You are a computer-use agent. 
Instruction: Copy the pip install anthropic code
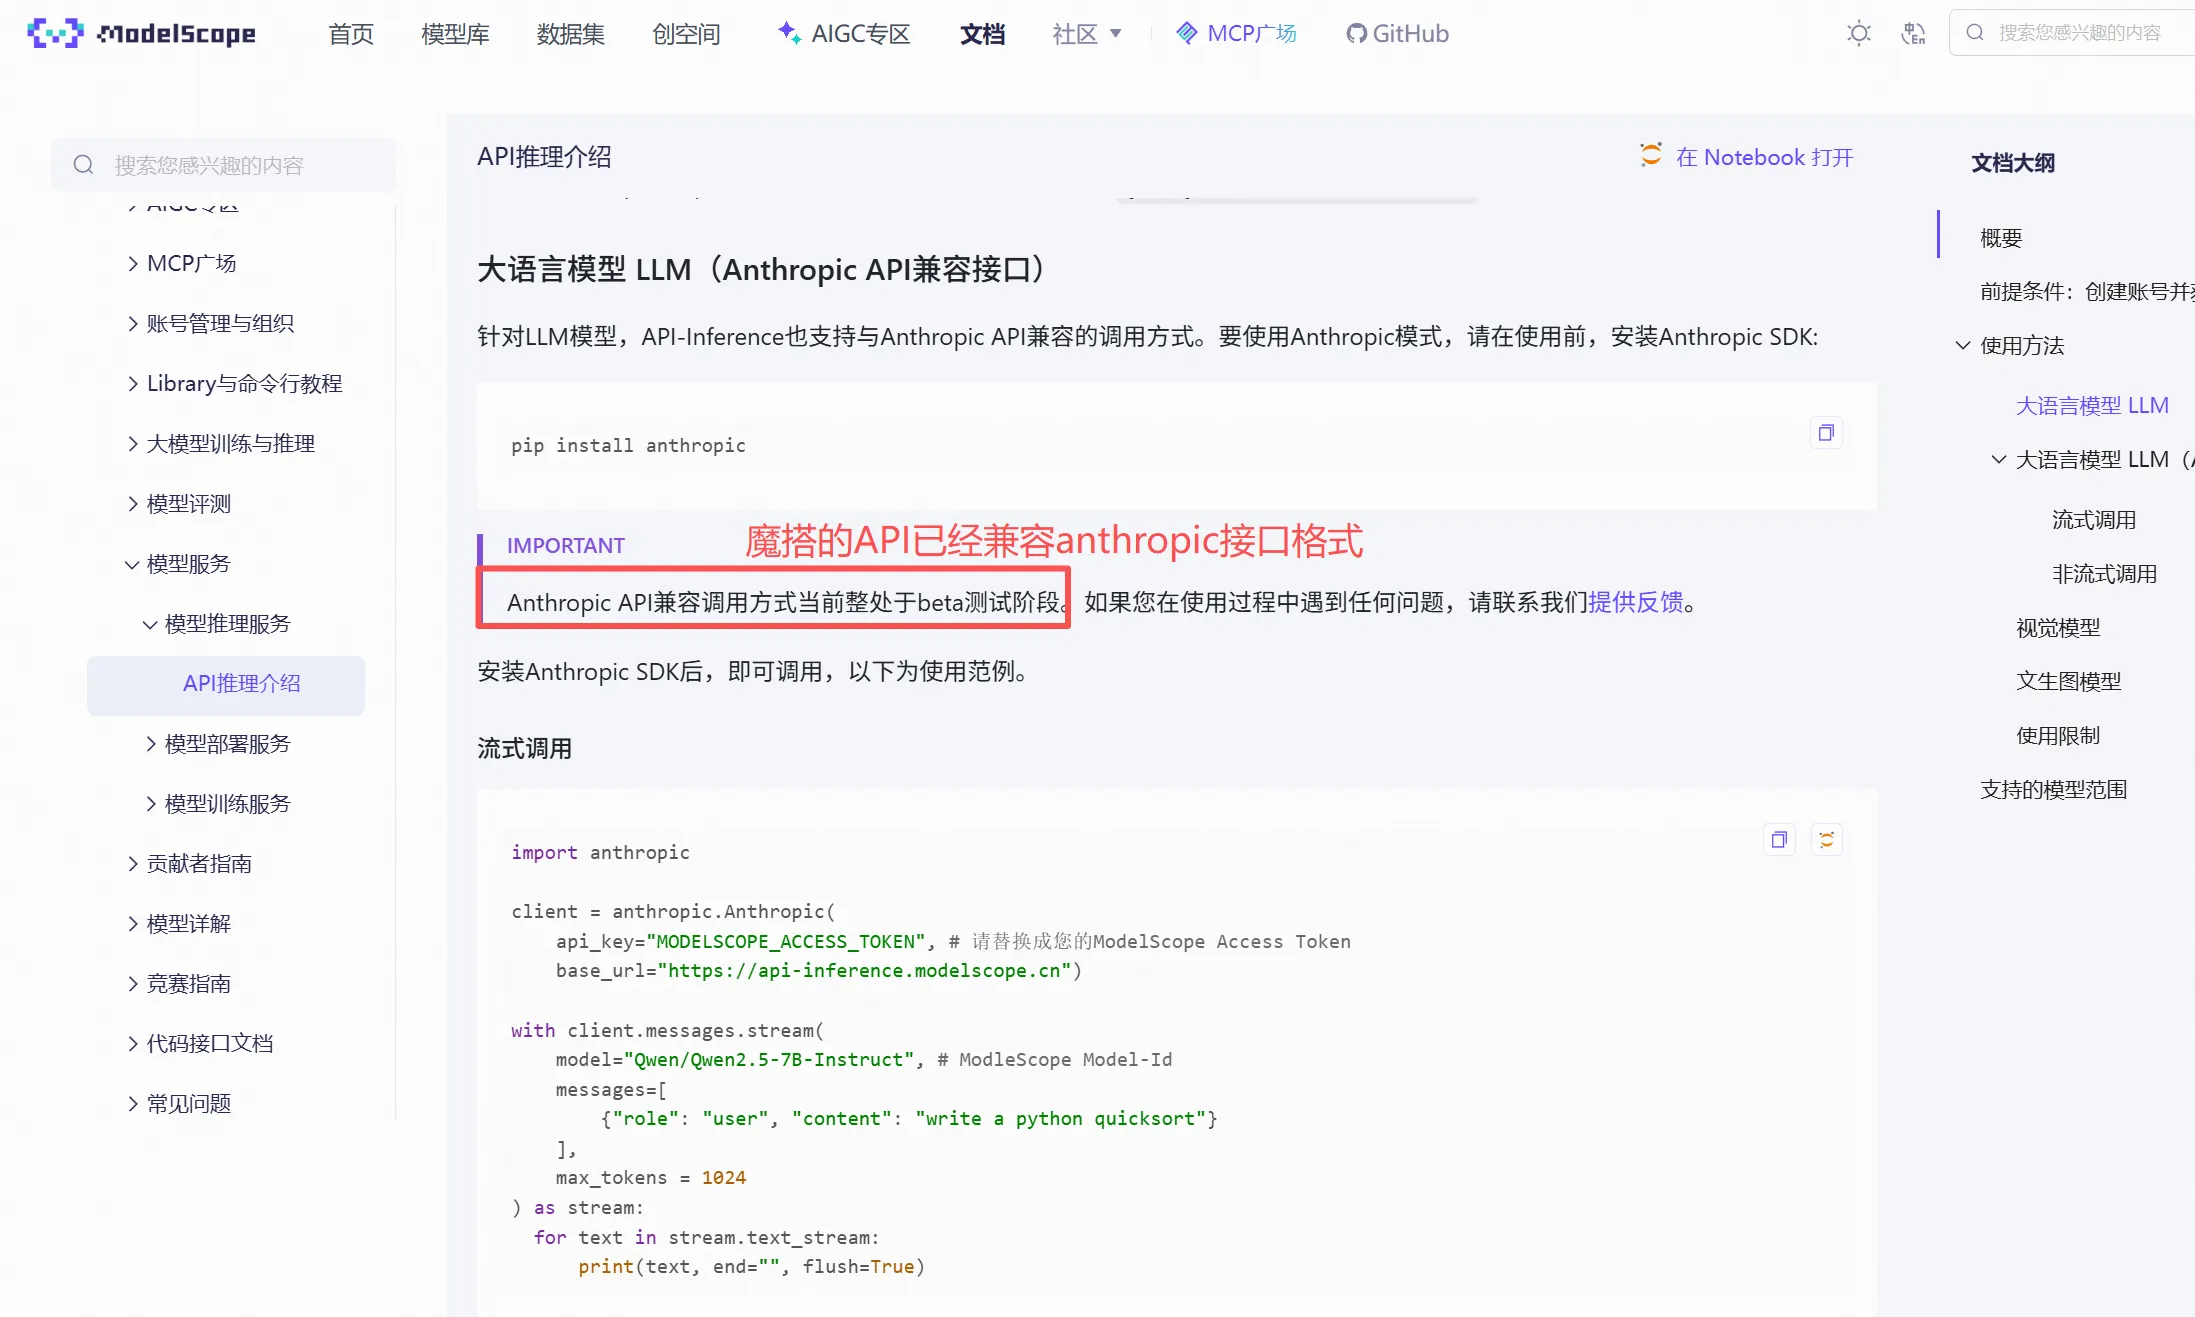[x=1826, y=433]
